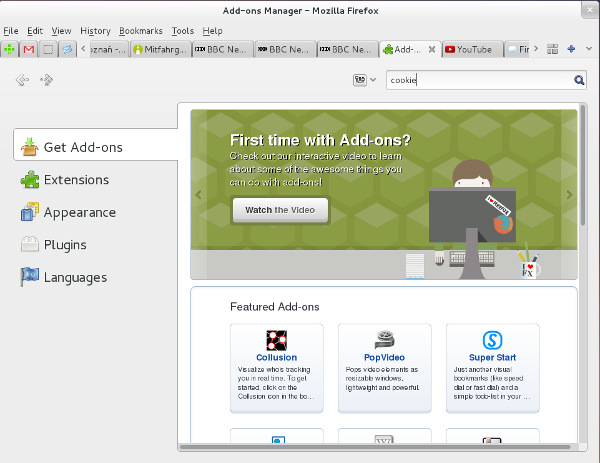600x463 pixels.
Task: Switch to the Mitfahrg... tab
Action: click(161, 49)
